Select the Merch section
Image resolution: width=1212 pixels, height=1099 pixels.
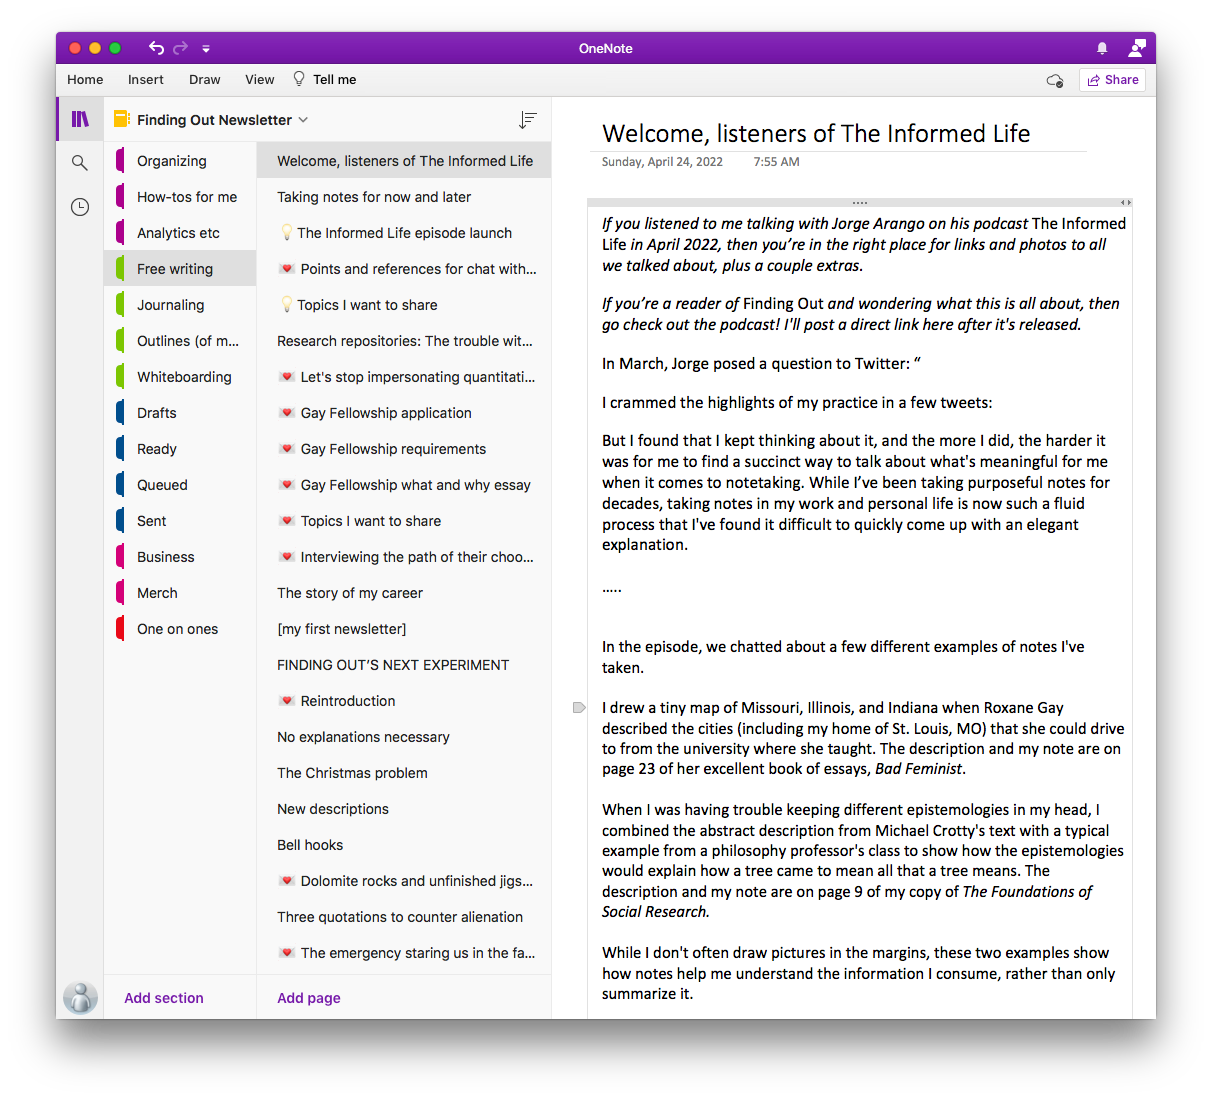tap(180, 593)
